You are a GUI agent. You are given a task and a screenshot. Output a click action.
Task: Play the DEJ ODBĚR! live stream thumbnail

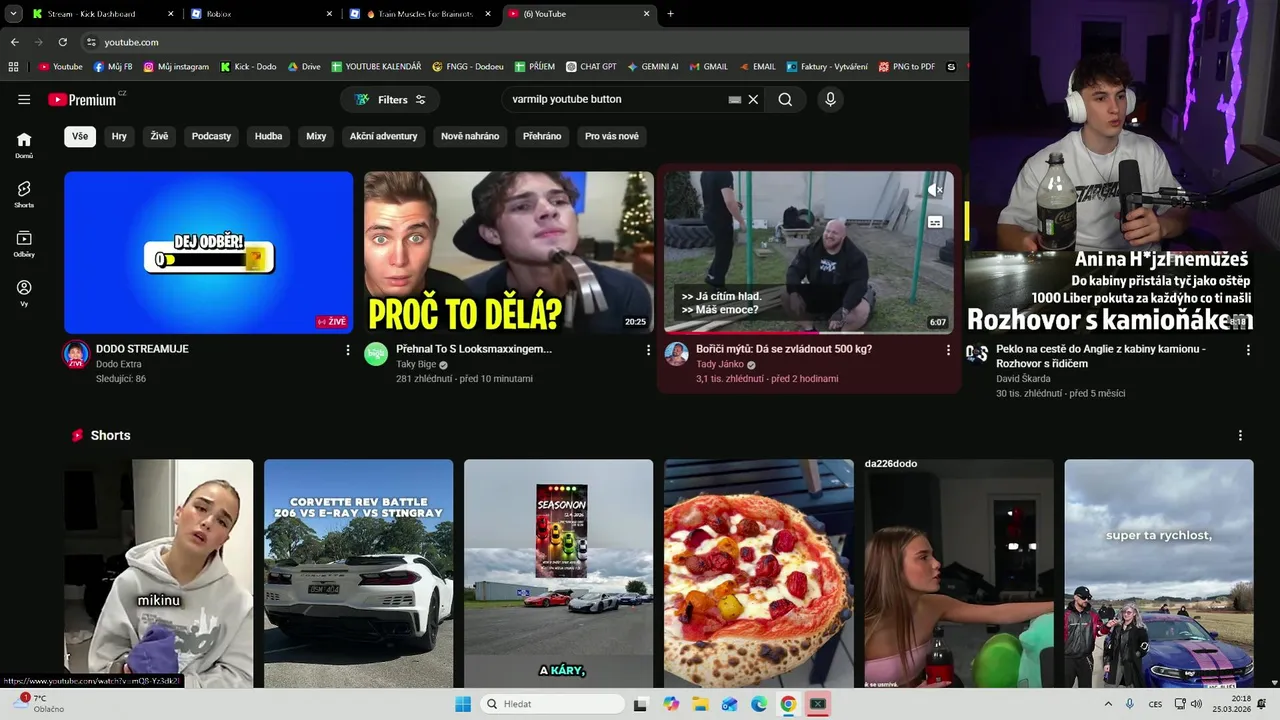(208, 252)
